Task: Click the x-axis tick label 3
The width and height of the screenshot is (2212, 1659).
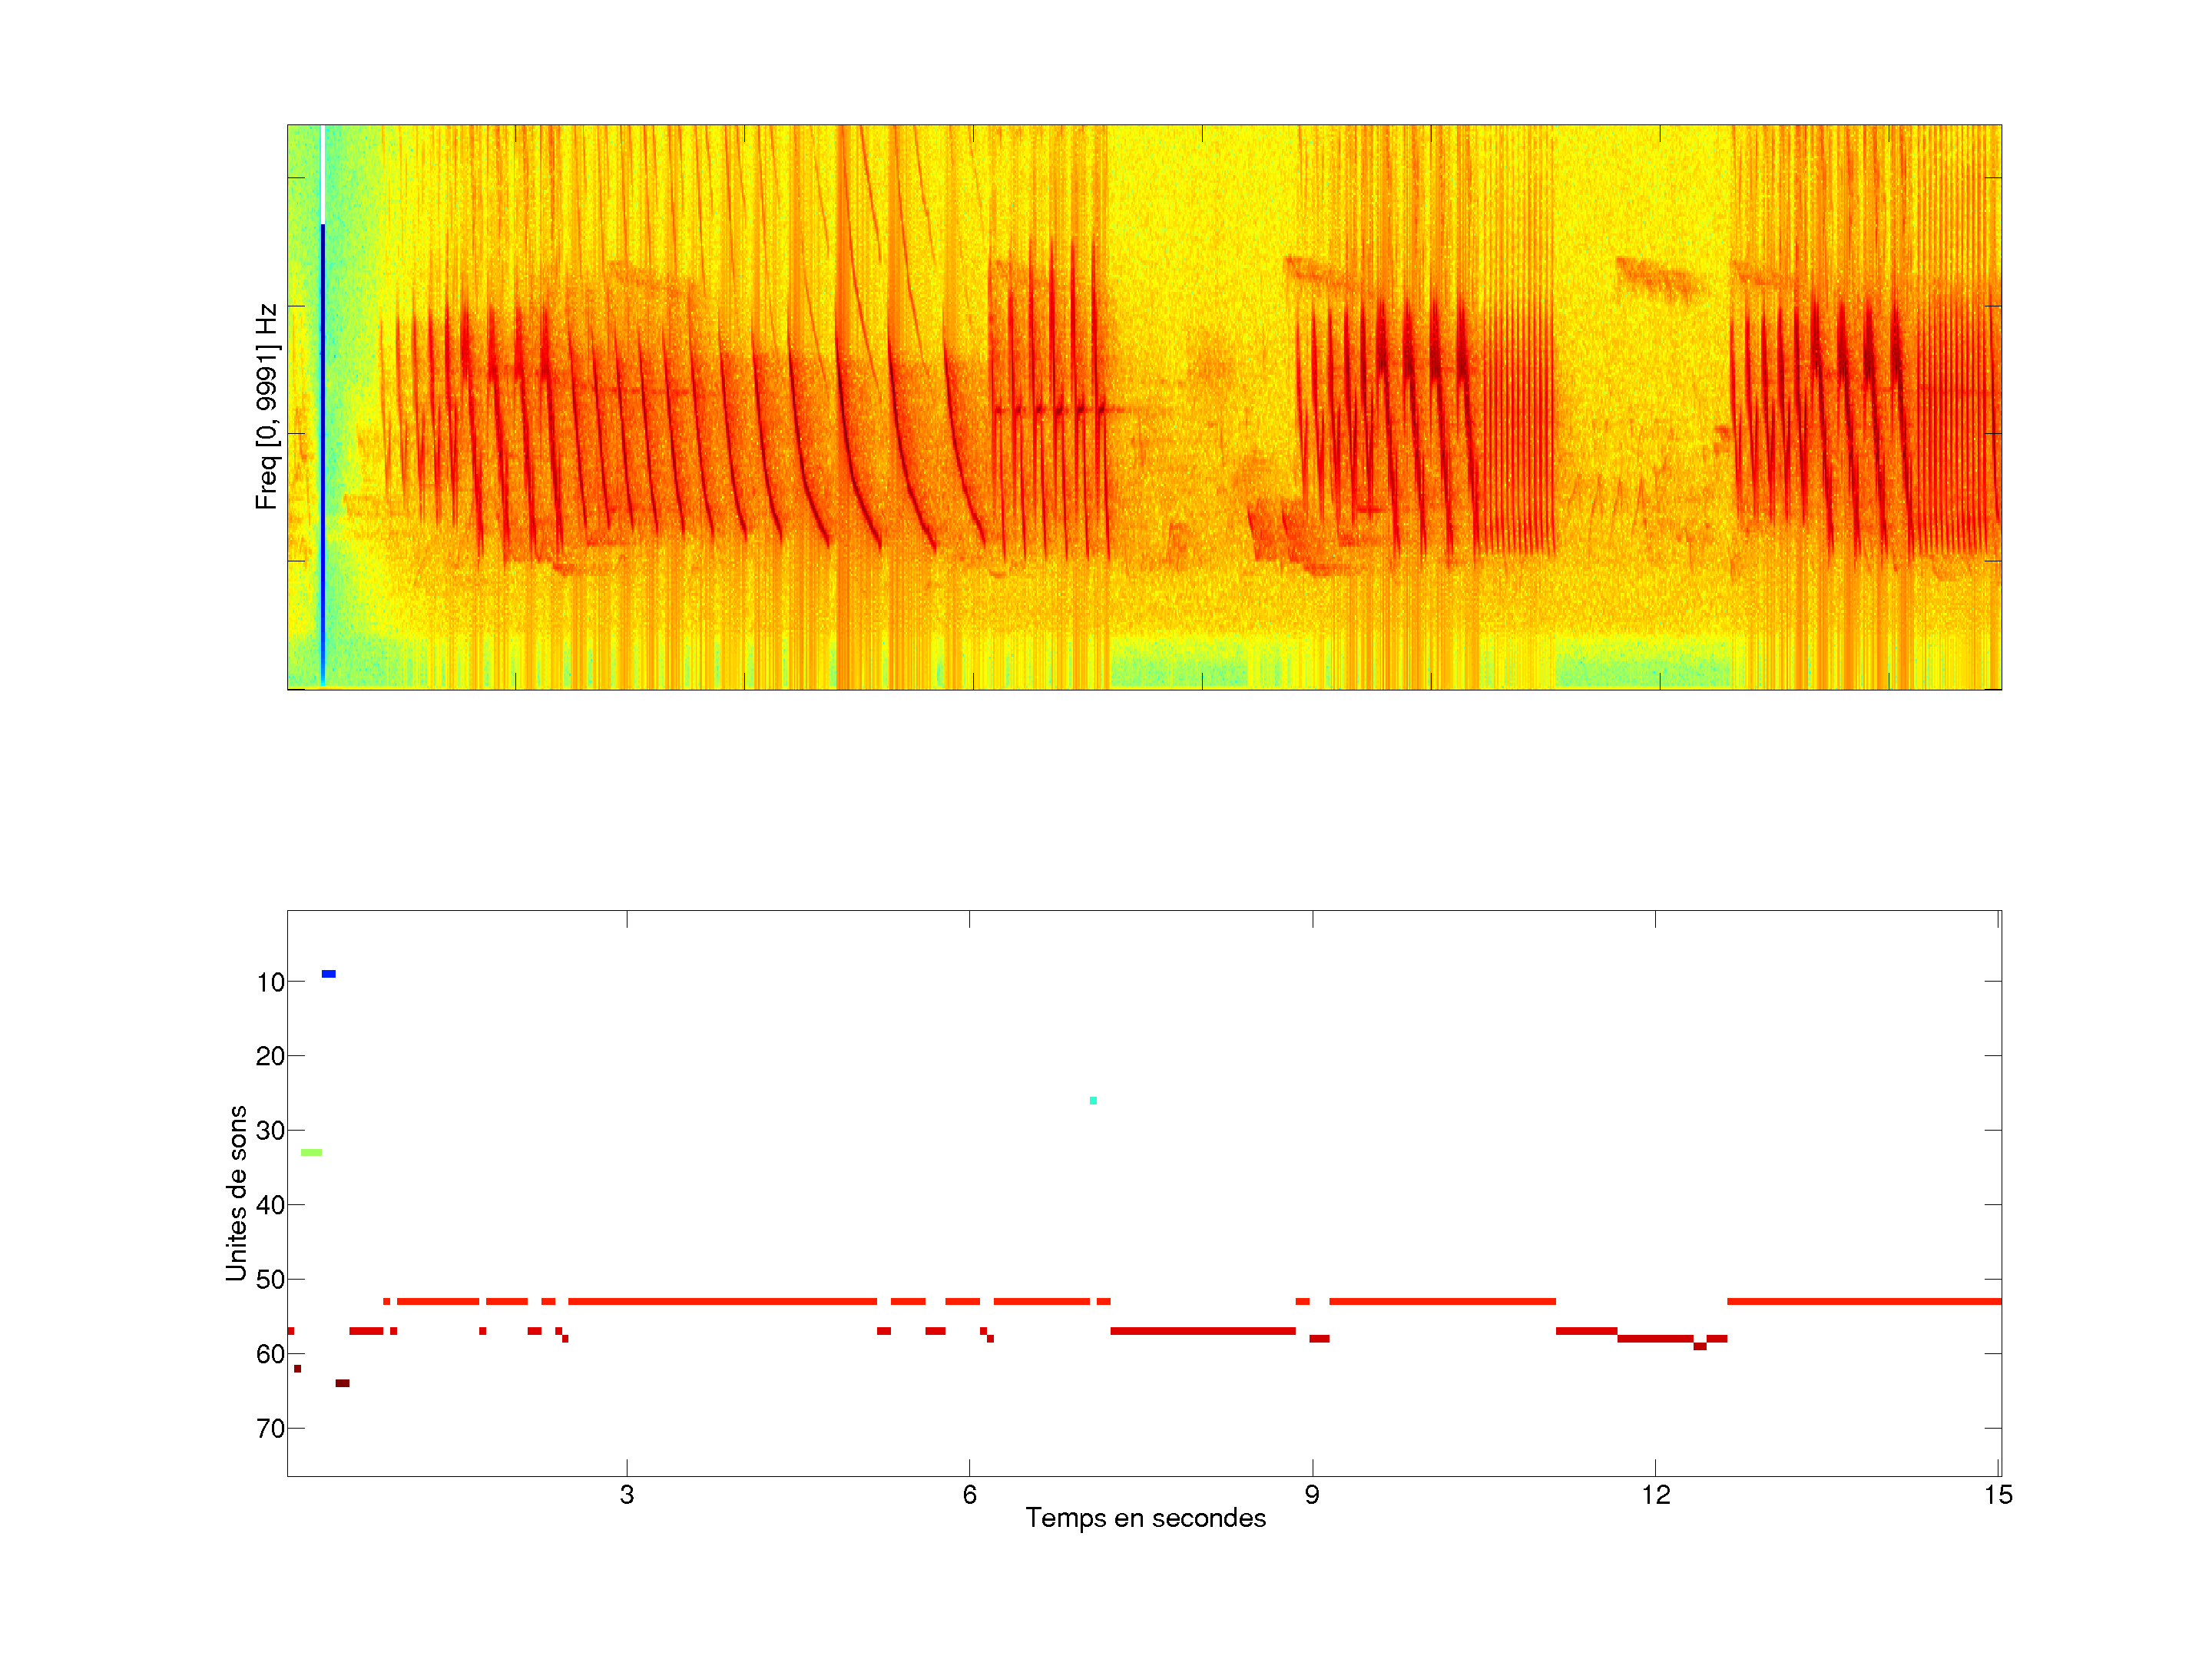Action: point(626,1495)
